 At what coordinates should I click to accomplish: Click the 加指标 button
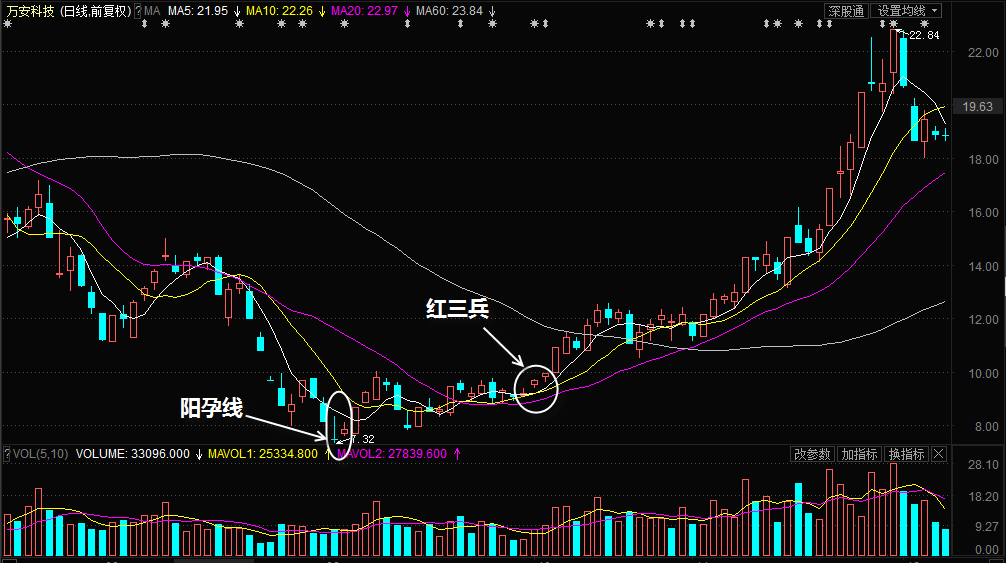pos(859,454)
